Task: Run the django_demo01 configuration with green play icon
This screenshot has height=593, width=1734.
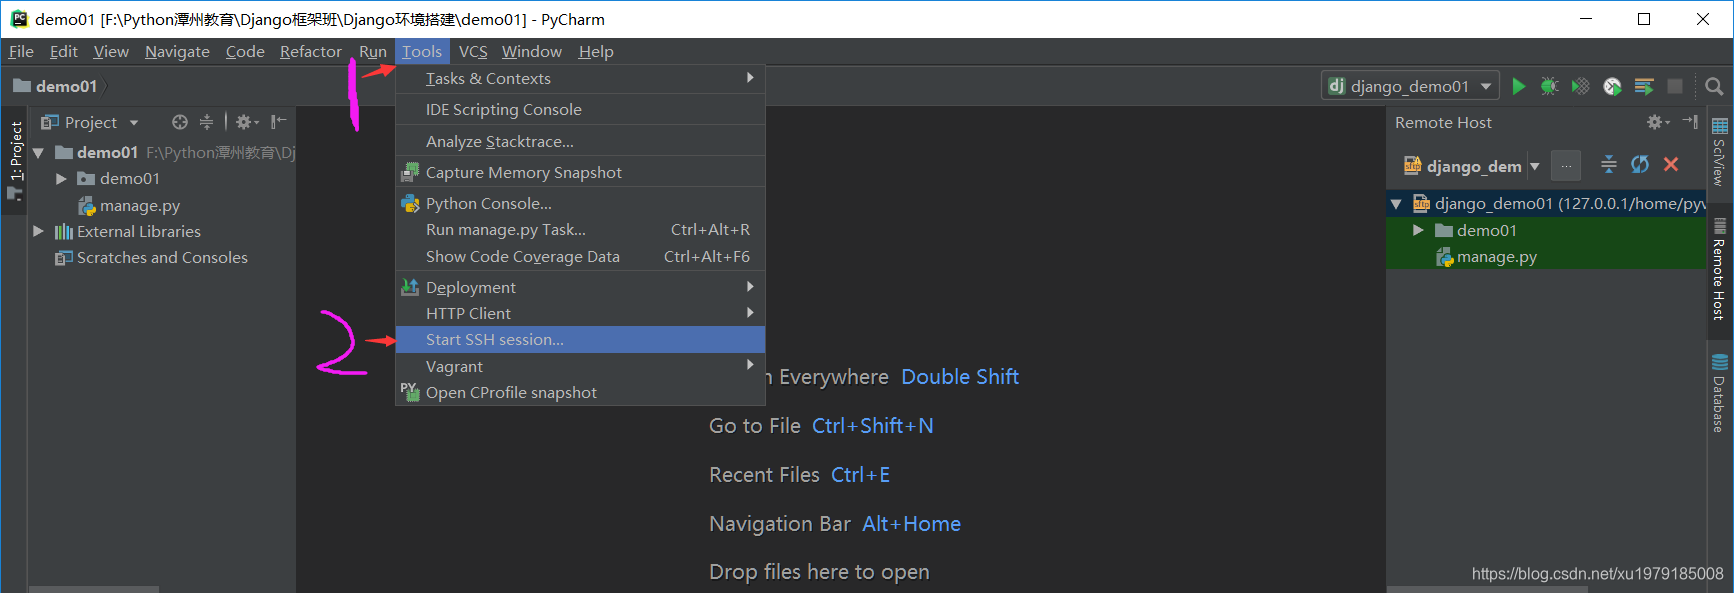Action: click(1519, 86)
